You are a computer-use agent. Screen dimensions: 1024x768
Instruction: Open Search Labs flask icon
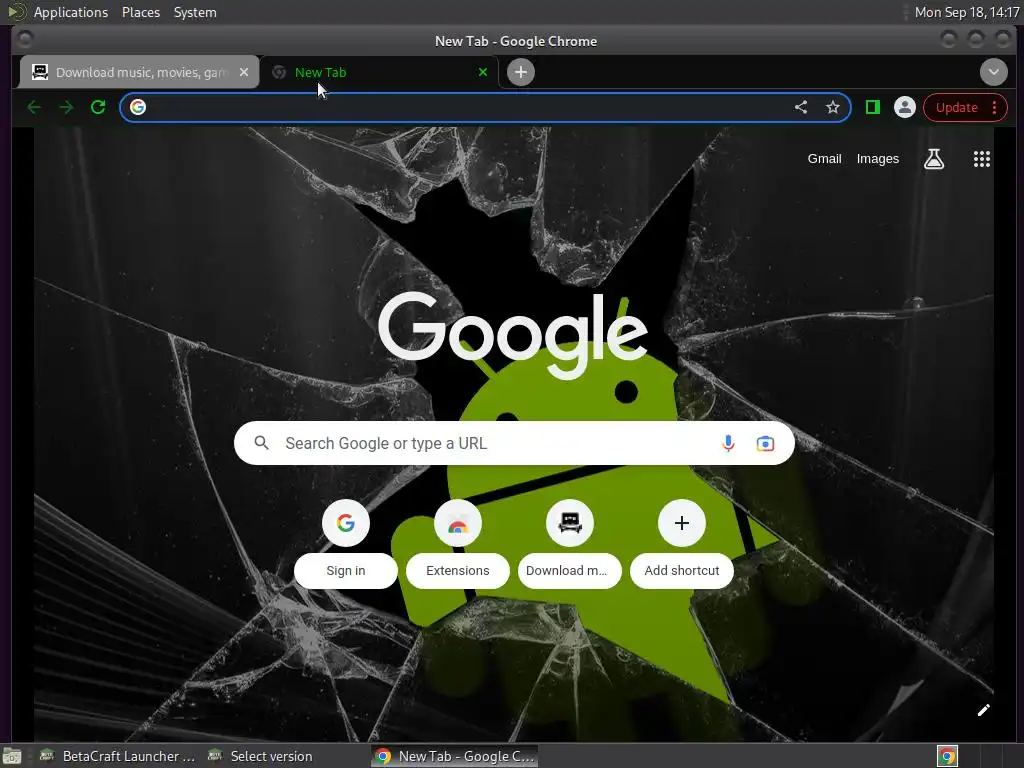tap(934, 159)
